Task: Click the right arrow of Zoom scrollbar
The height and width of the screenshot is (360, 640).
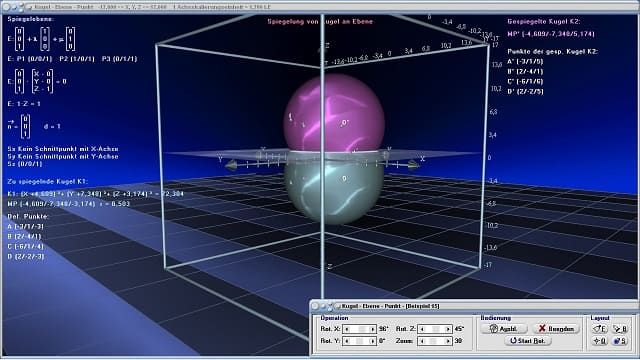Action: click(447, 341)
